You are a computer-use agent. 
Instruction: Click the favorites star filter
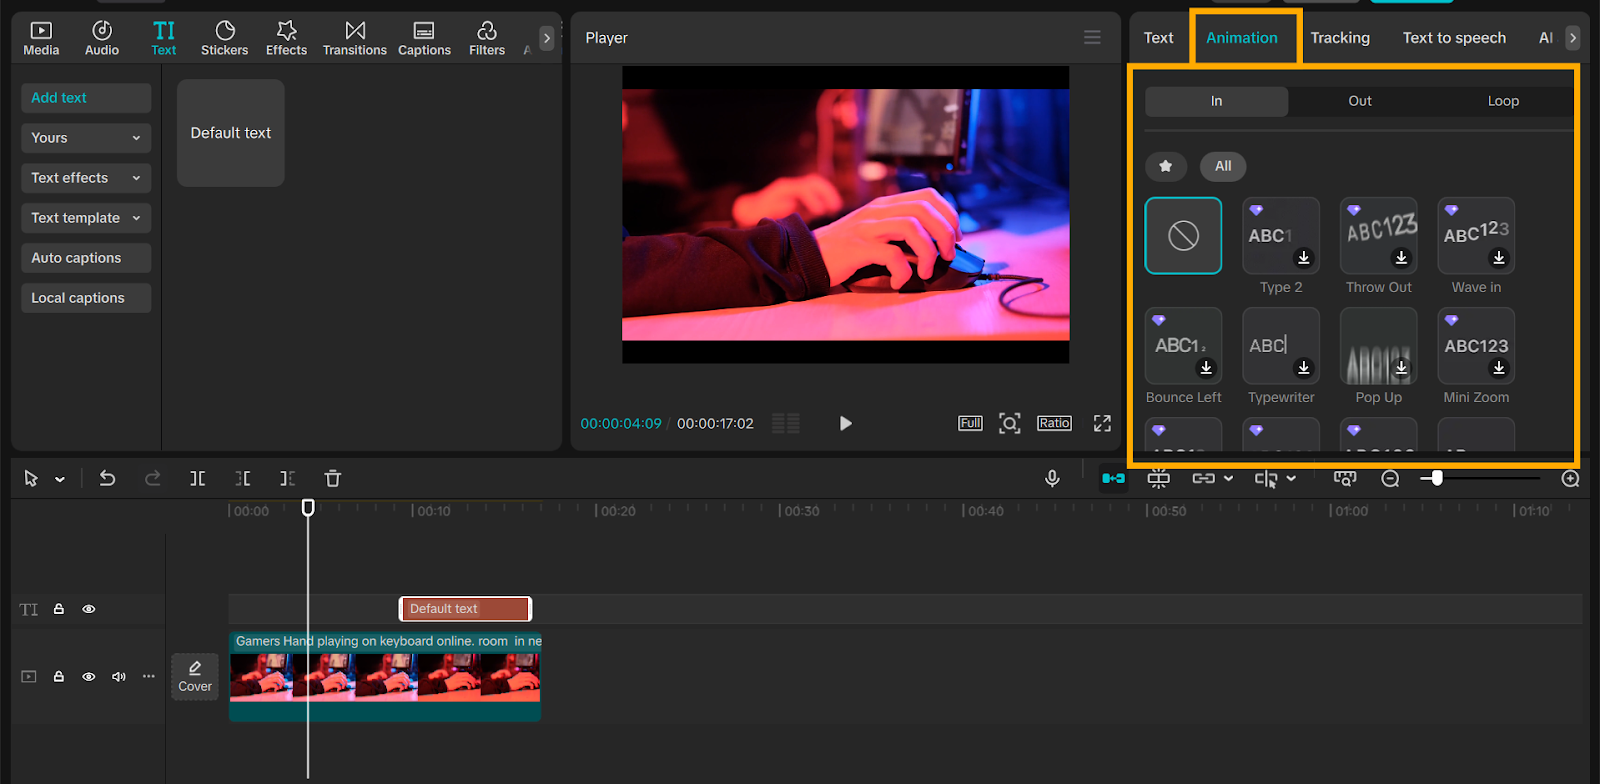coord(1166,166)
